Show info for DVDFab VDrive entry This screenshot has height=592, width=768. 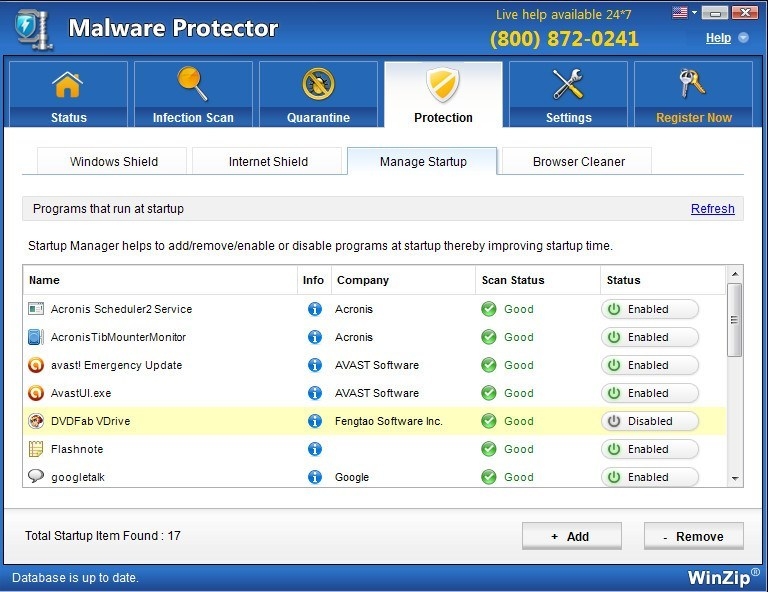point(315,421)
